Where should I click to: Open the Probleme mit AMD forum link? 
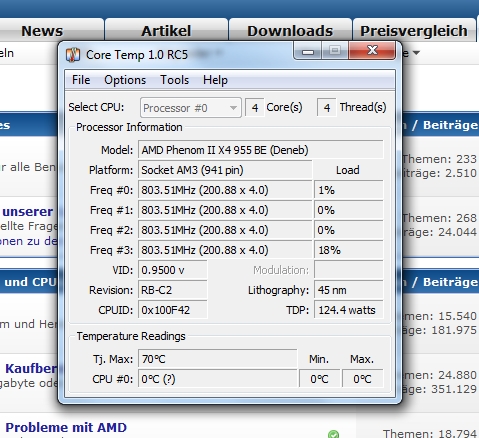point(66,427)
